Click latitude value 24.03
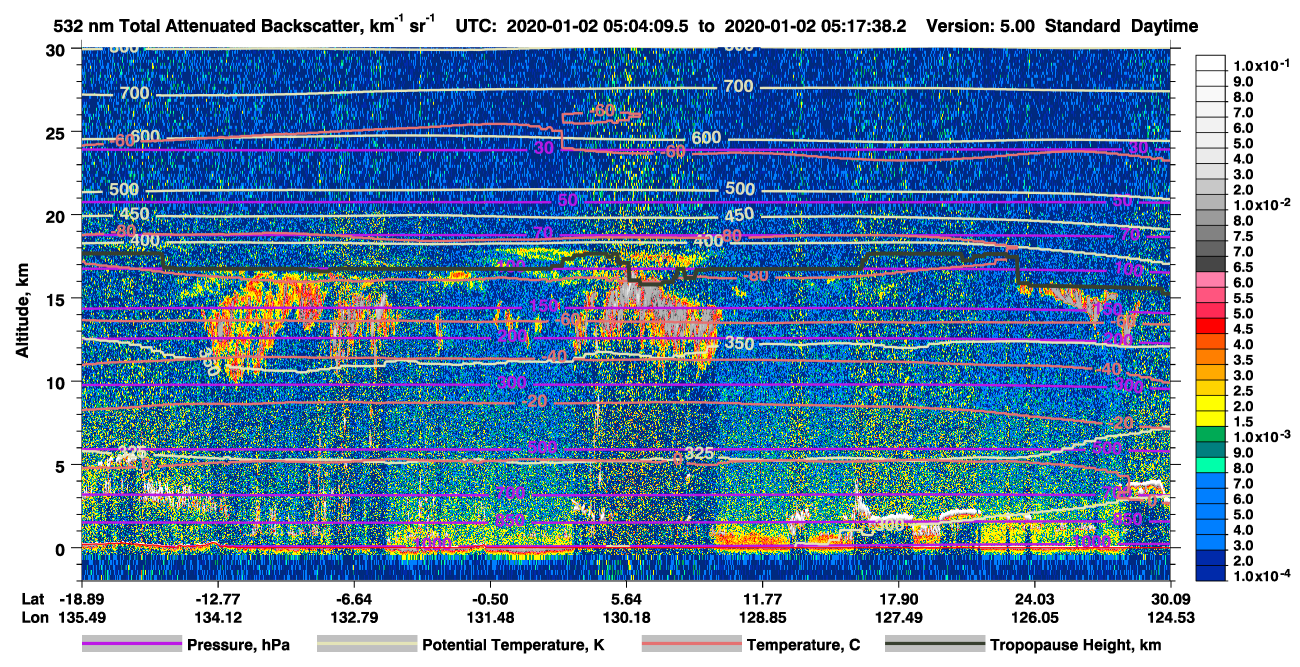This screenshot has height=667, width=1300. point(1033,598)
